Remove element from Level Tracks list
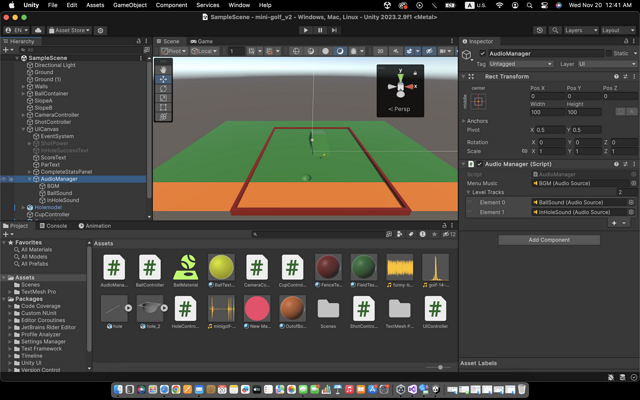The width and height of the screenshot is (640, 400). [x=624, y=223]
